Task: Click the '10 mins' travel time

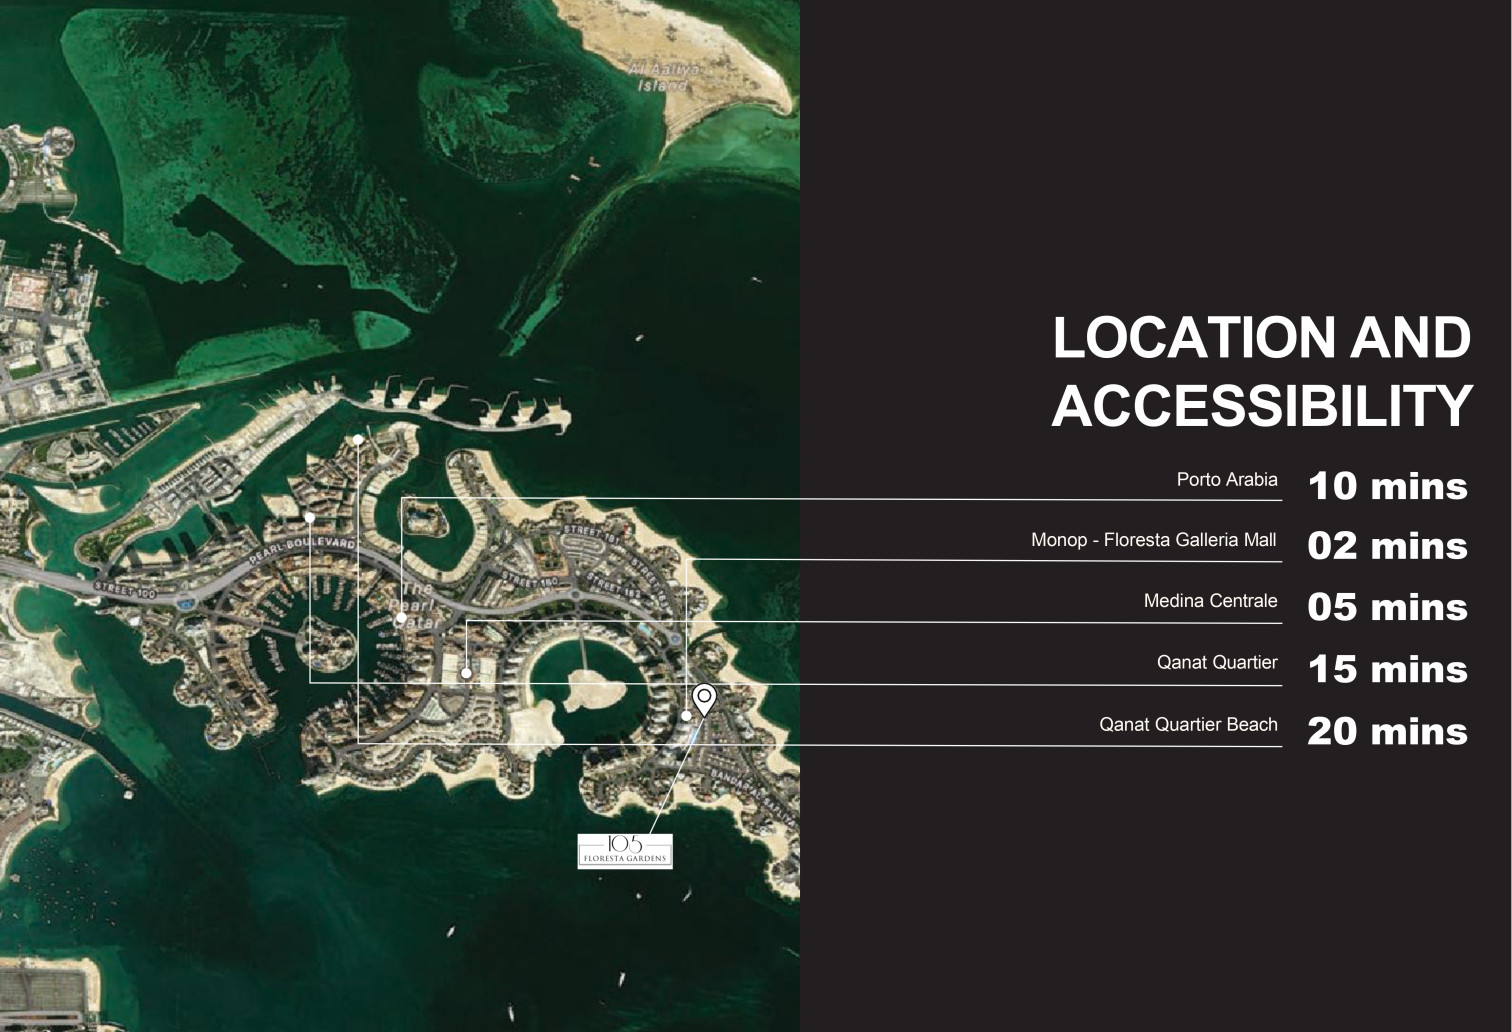Action: 1387,486
